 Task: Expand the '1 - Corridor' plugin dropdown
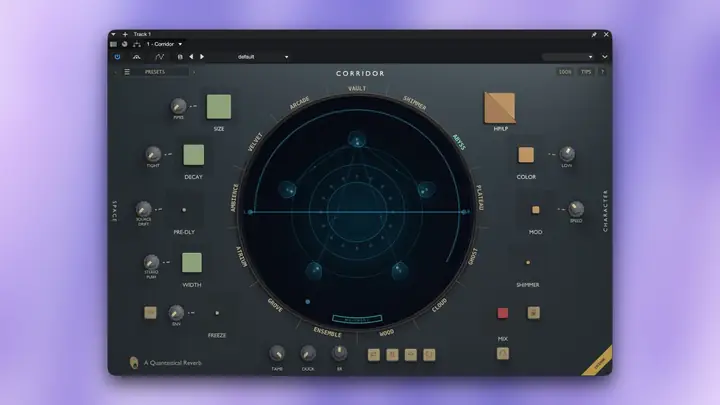[x=164, y=44]
